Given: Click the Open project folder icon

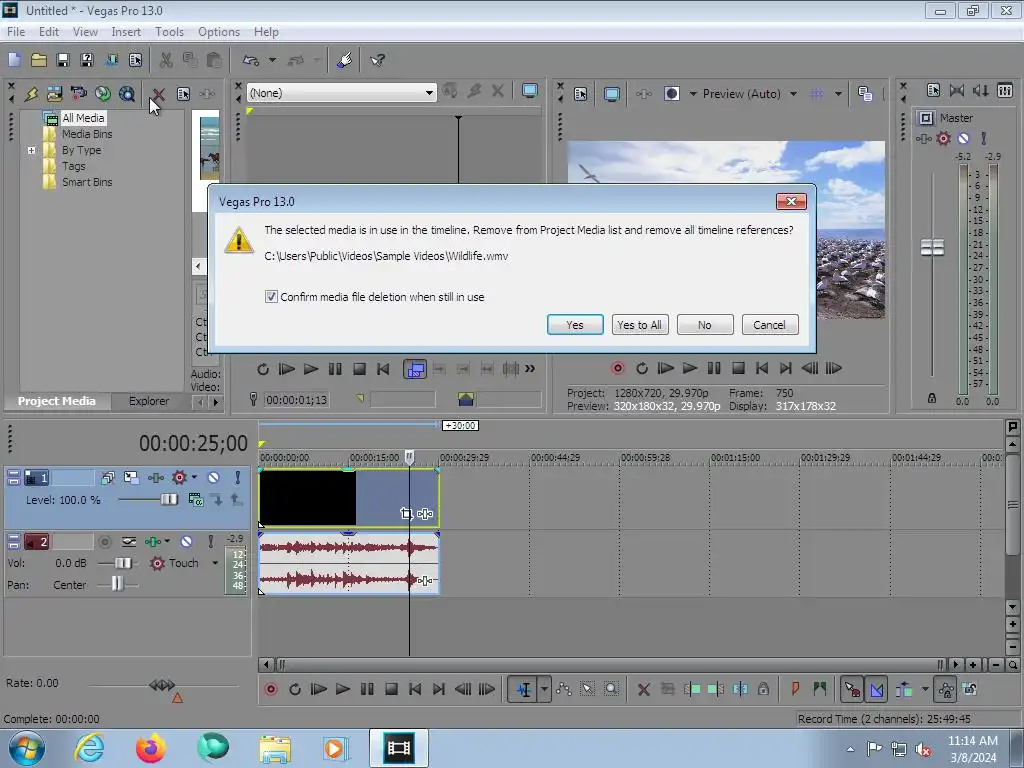Looking at the screenshot, I should point(39,60).
